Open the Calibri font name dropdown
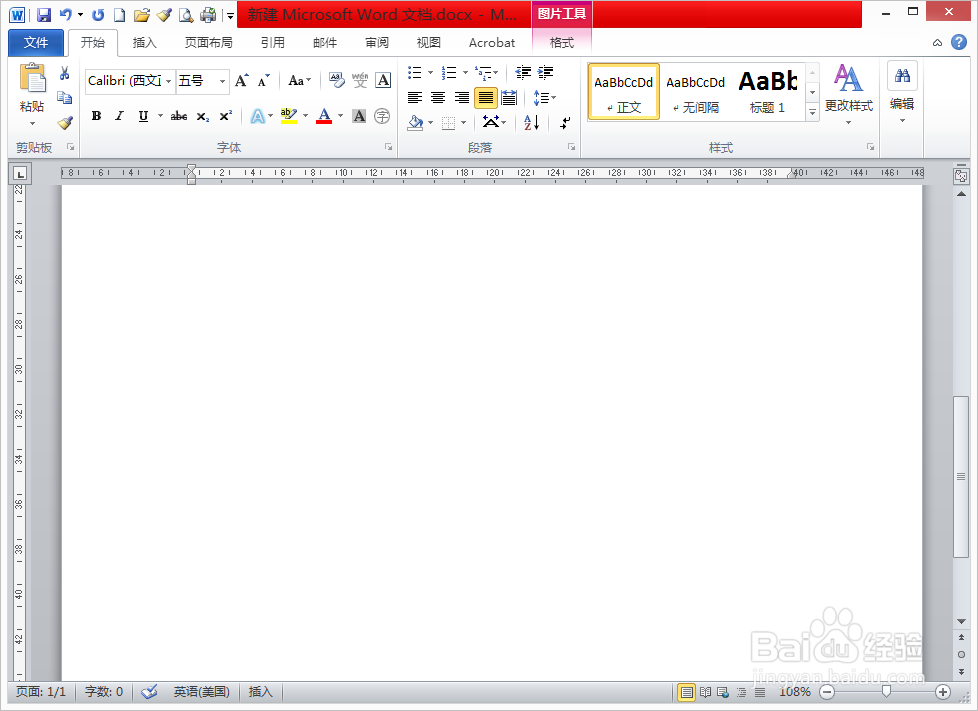 point(168,82)
